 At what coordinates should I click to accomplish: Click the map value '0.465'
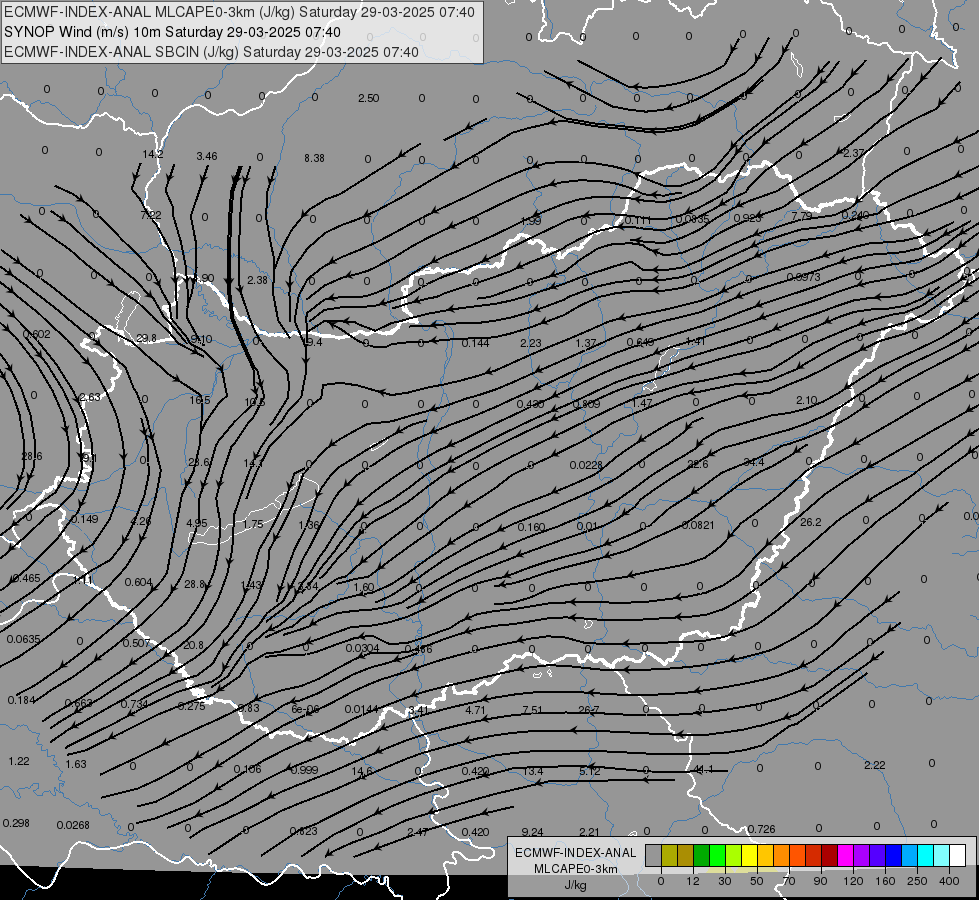(x=26, y=578)
